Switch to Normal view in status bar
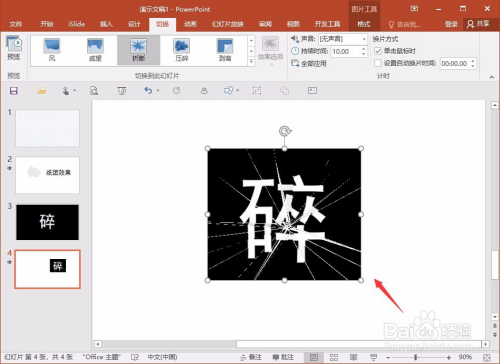Viewport: 500px width, 364px height. pos(314,358)
